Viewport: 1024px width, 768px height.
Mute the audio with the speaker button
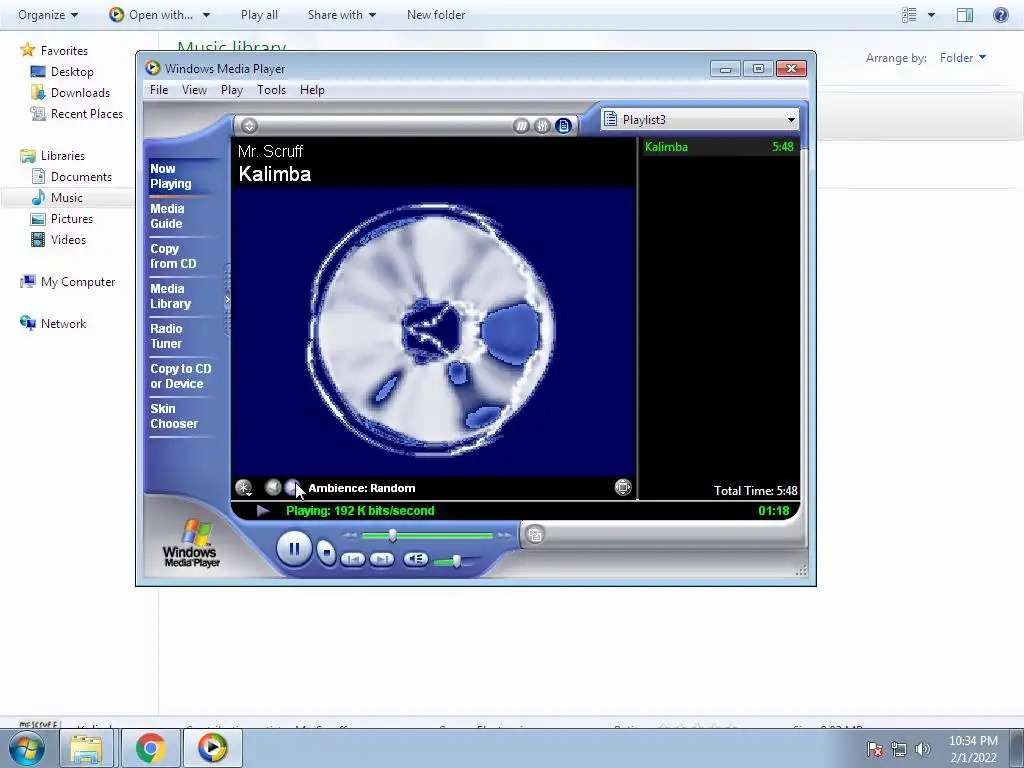coord(416,559)
